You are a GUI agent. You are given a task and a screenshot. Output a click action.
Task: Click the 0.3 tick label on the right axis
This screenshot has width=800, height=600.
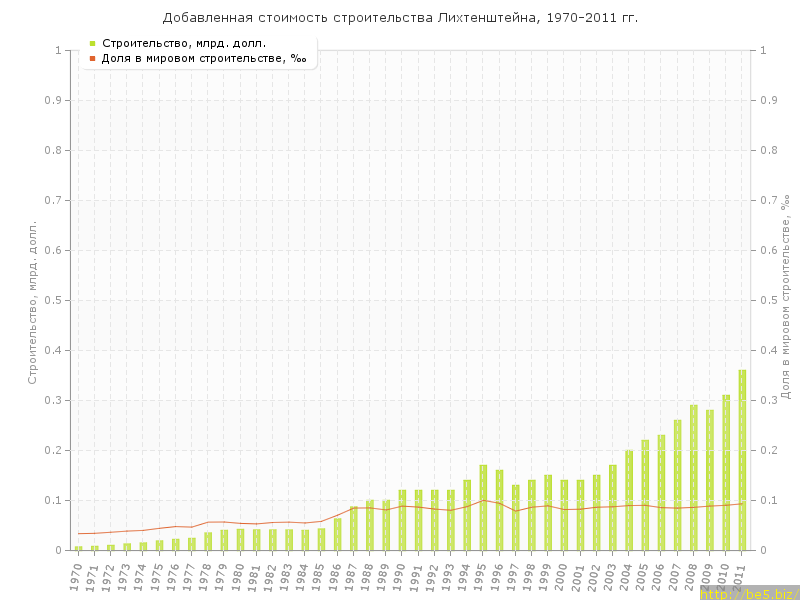pos(770,400)
